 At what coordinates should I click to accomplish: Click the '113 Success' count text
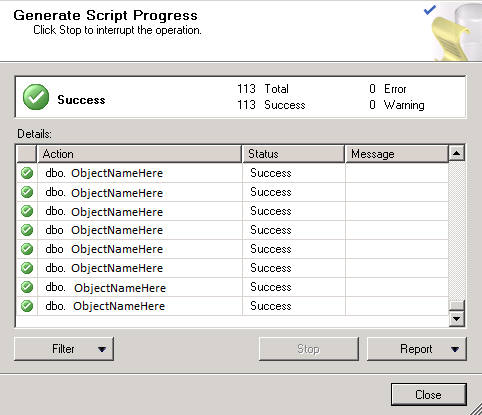pos(271,105)
